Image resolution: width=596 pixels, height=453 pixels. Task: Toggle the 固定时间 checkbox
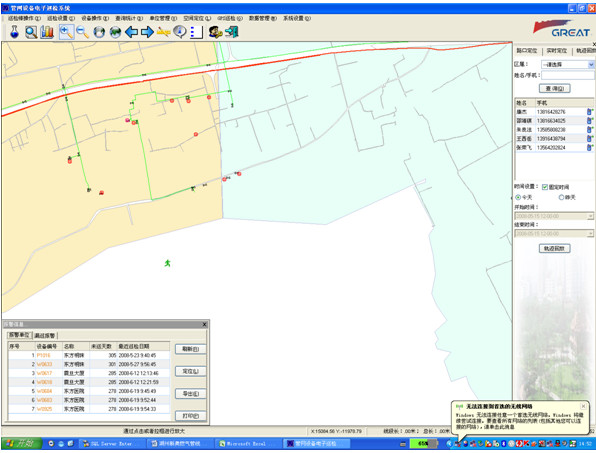click(x=545, y=187)
